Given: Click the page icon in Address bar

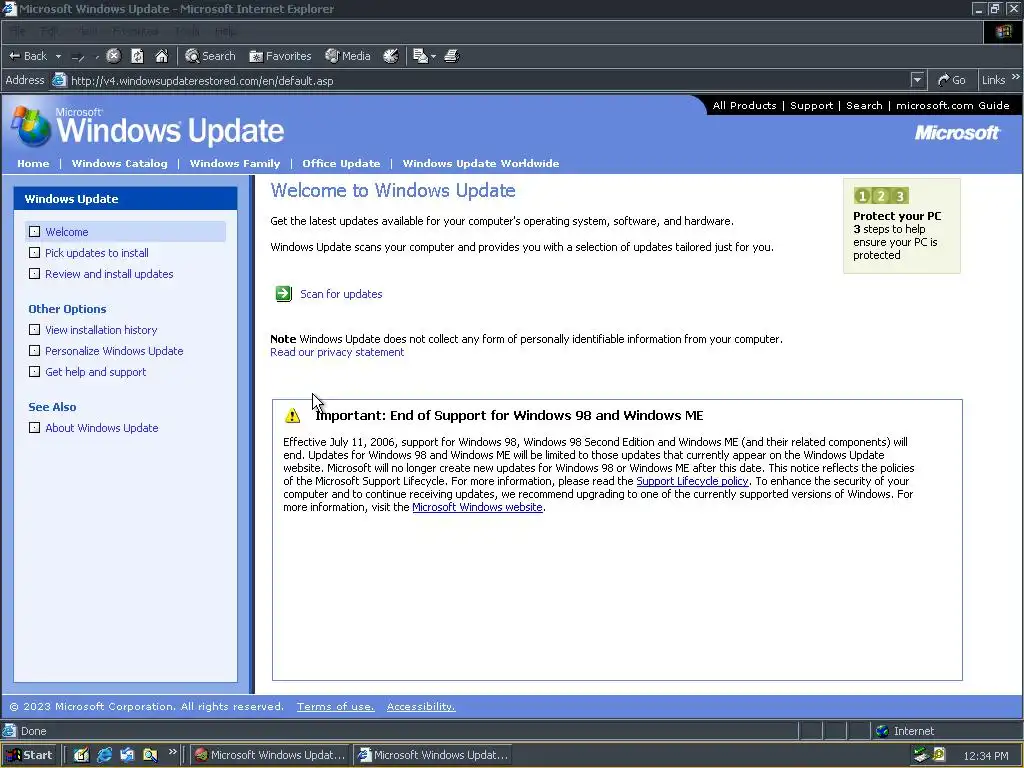Looking at the screenshot, I should [59, 80].
